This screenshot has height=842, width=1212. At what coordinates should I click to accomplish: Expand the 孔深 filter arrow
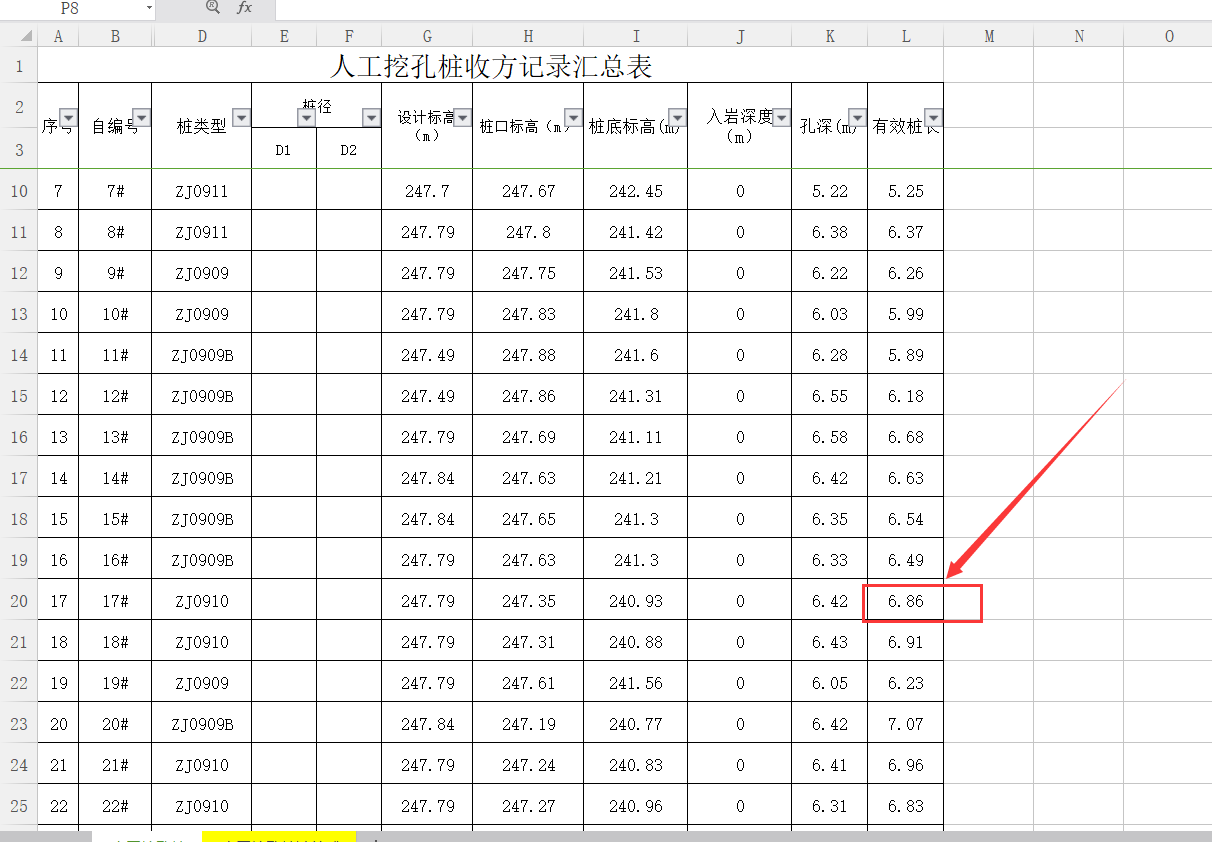(x=857, y=118)
